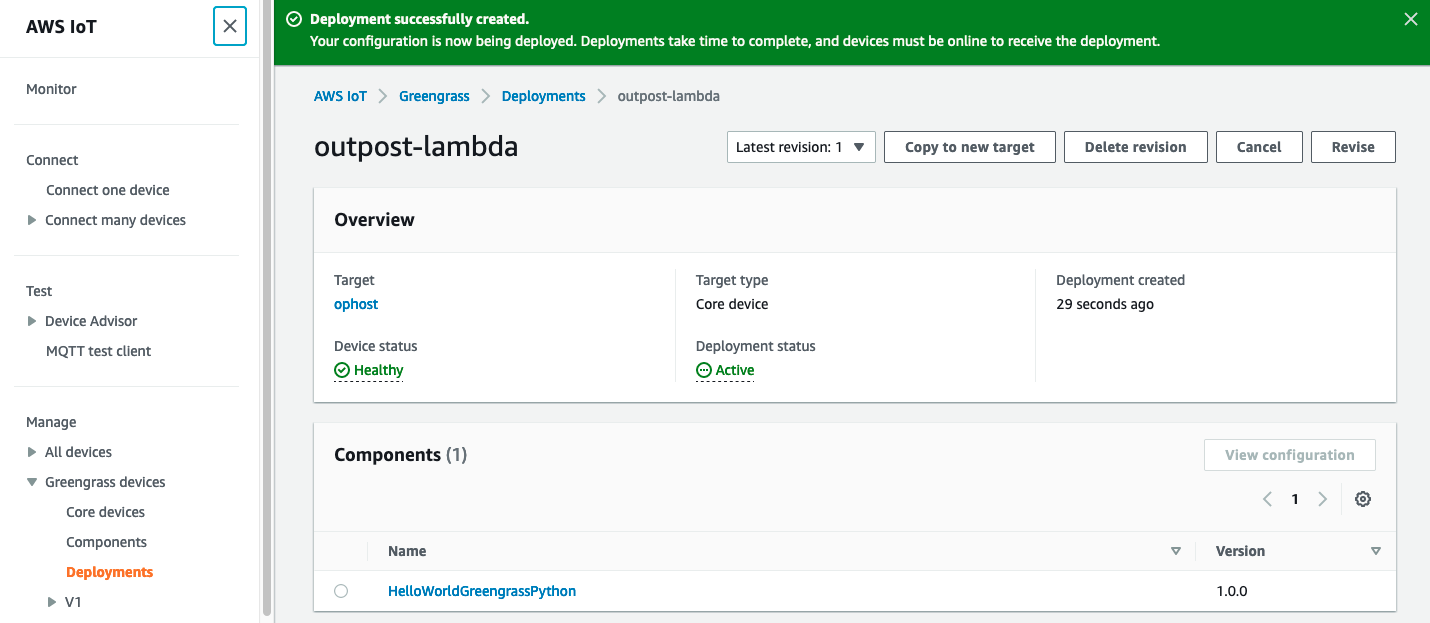The height and width of the screenshot is (623, 1430).
Task: Dismiss the deployment success banner
Action: [x=1411, y=19]
